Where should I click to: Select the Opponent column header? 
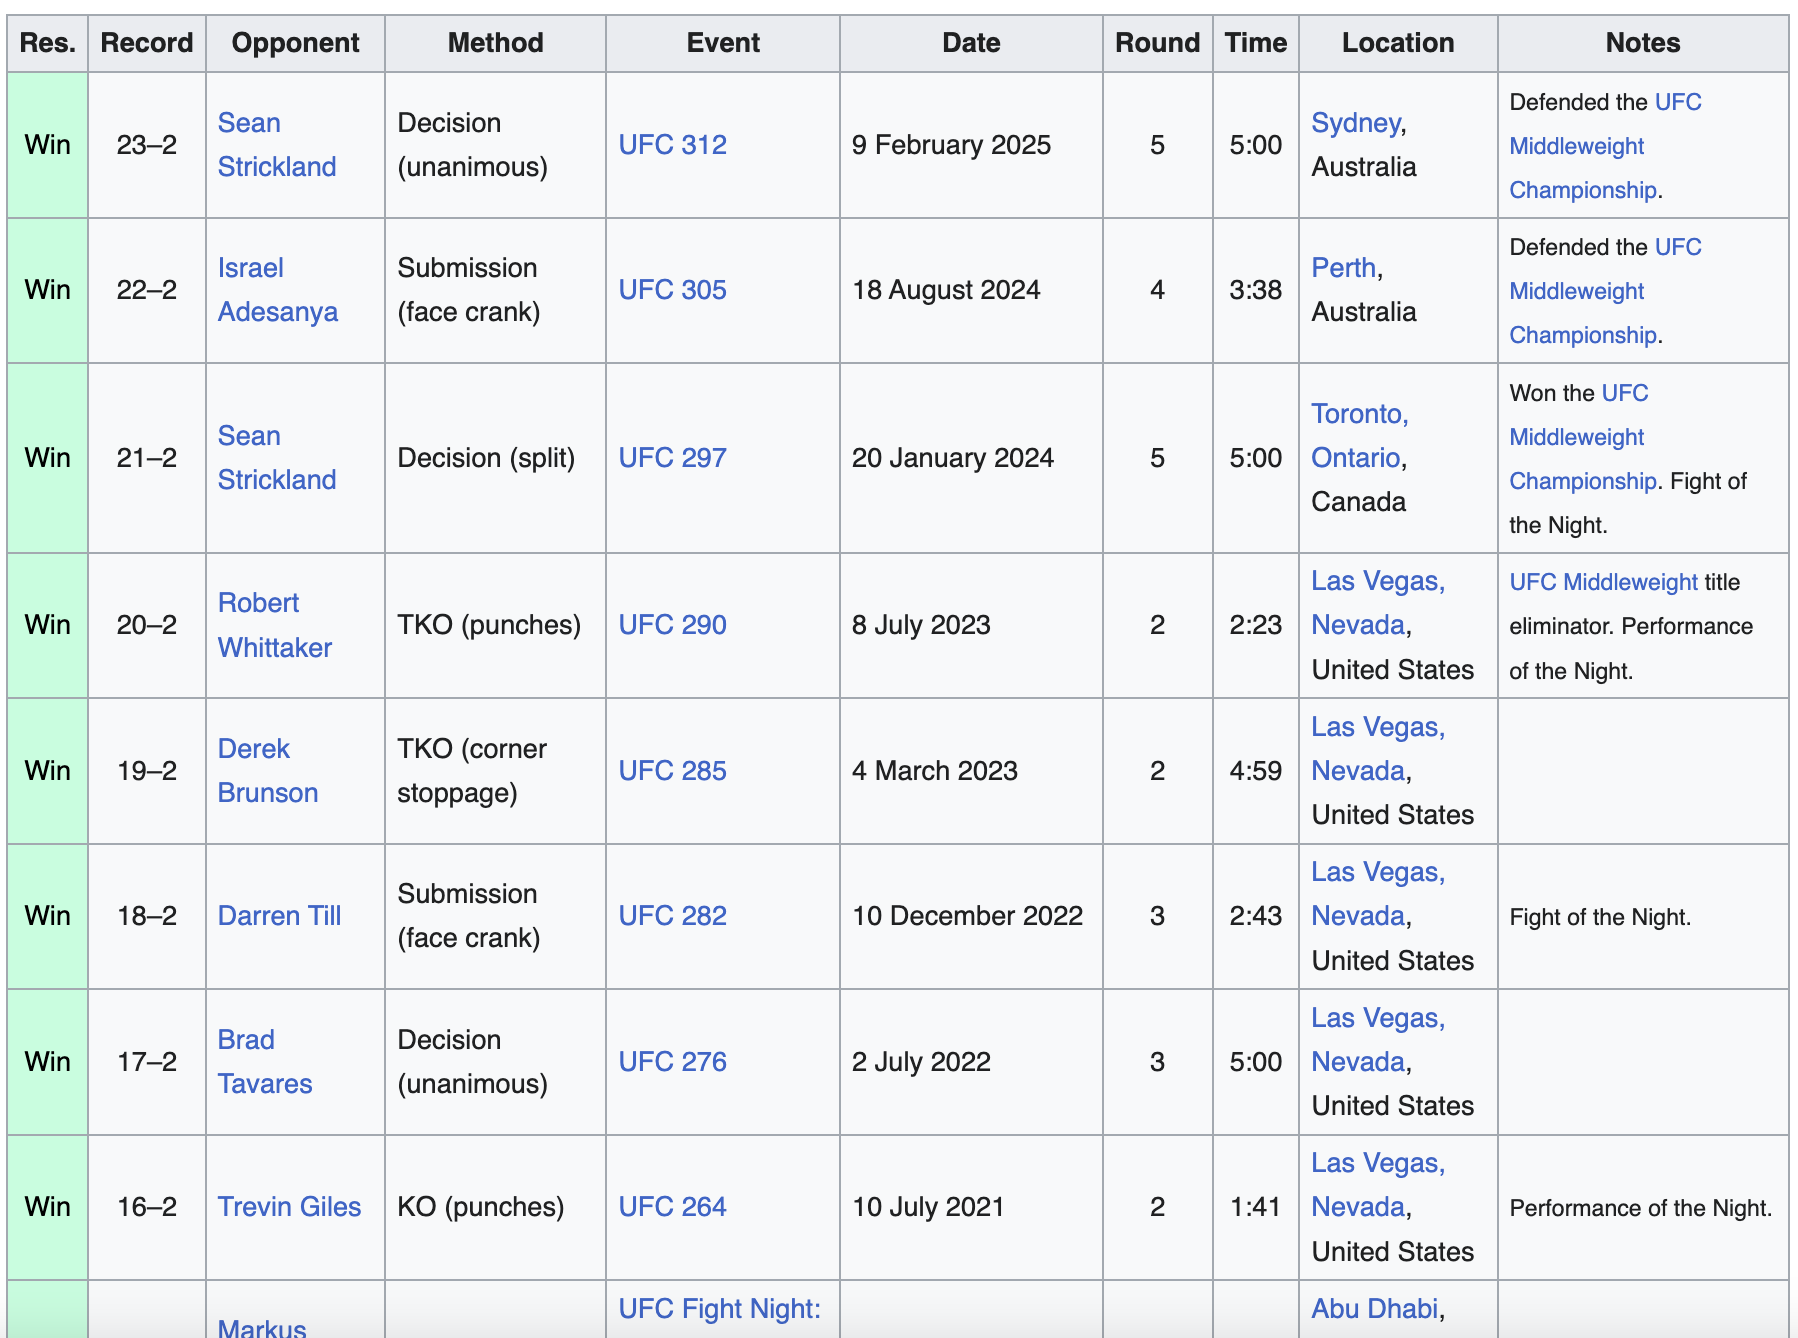click(296, 43)
